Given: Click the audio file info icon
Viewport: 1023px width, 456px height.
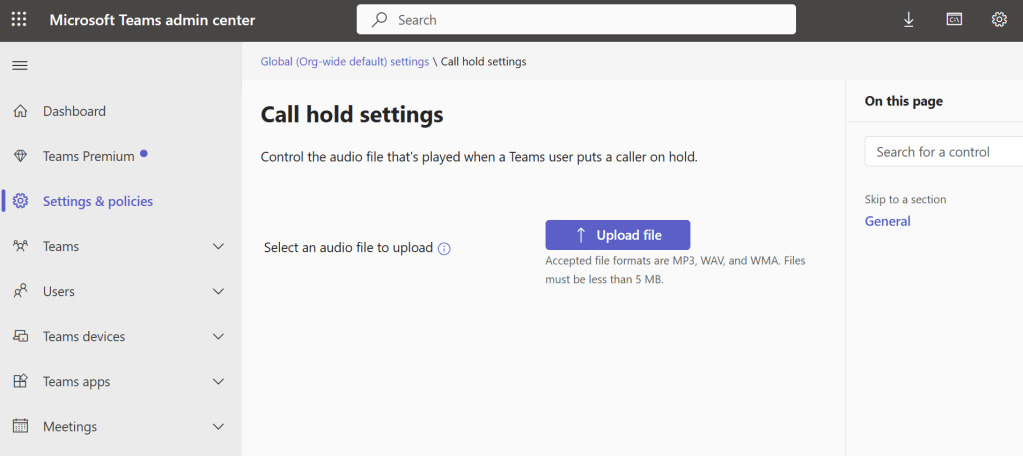Looking at the screenshot, I should 444,248.
